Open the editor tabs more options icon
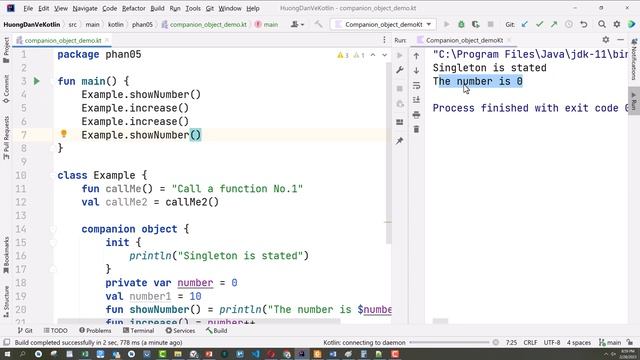This screenshot has height=360, width=640. coord(384,40)
